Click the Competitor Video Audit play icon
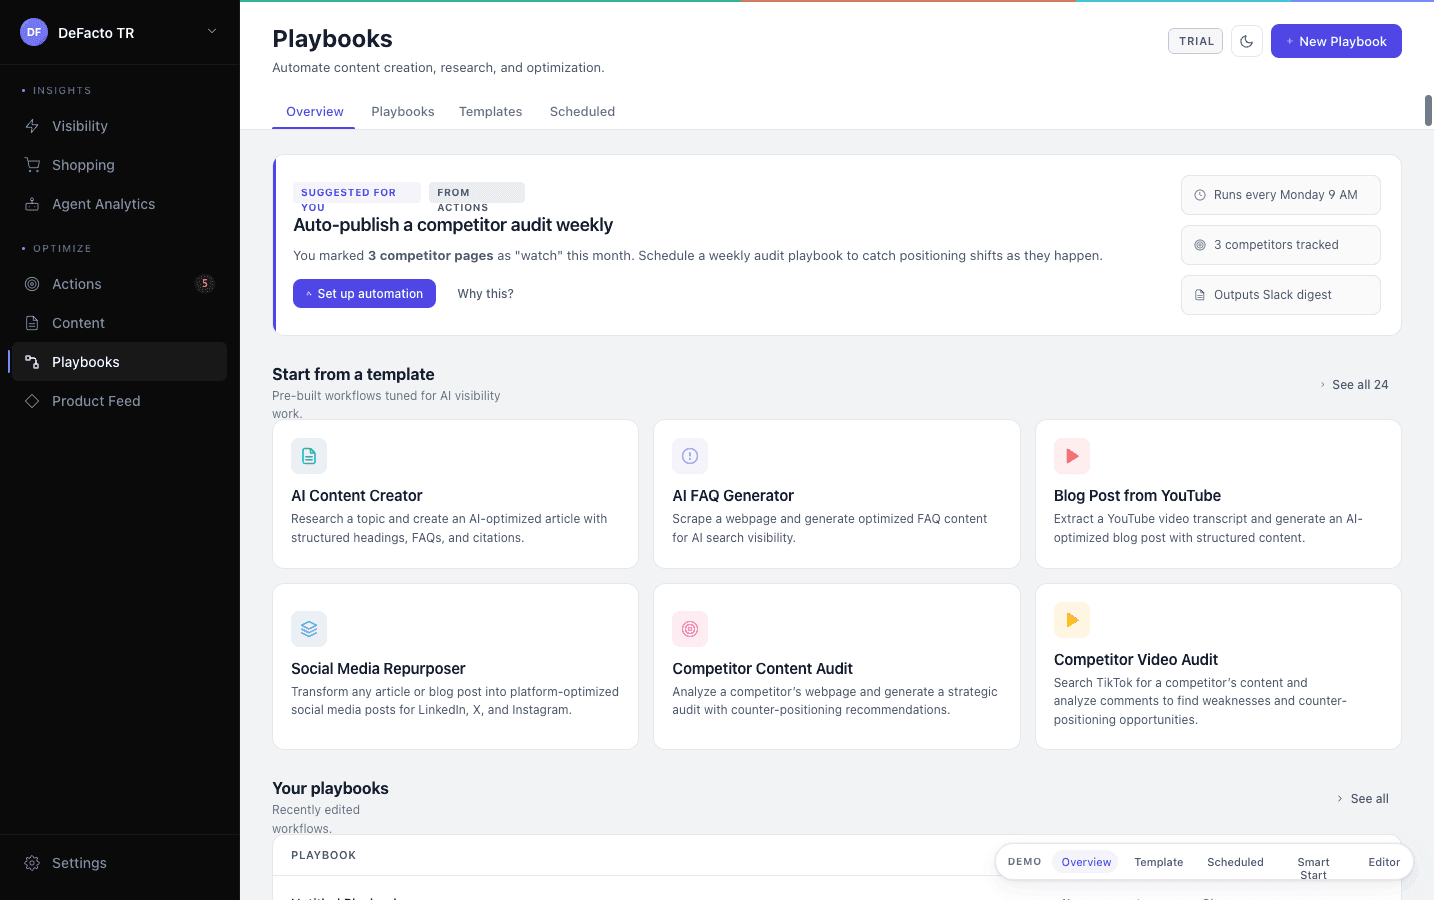 point(1071,619)
